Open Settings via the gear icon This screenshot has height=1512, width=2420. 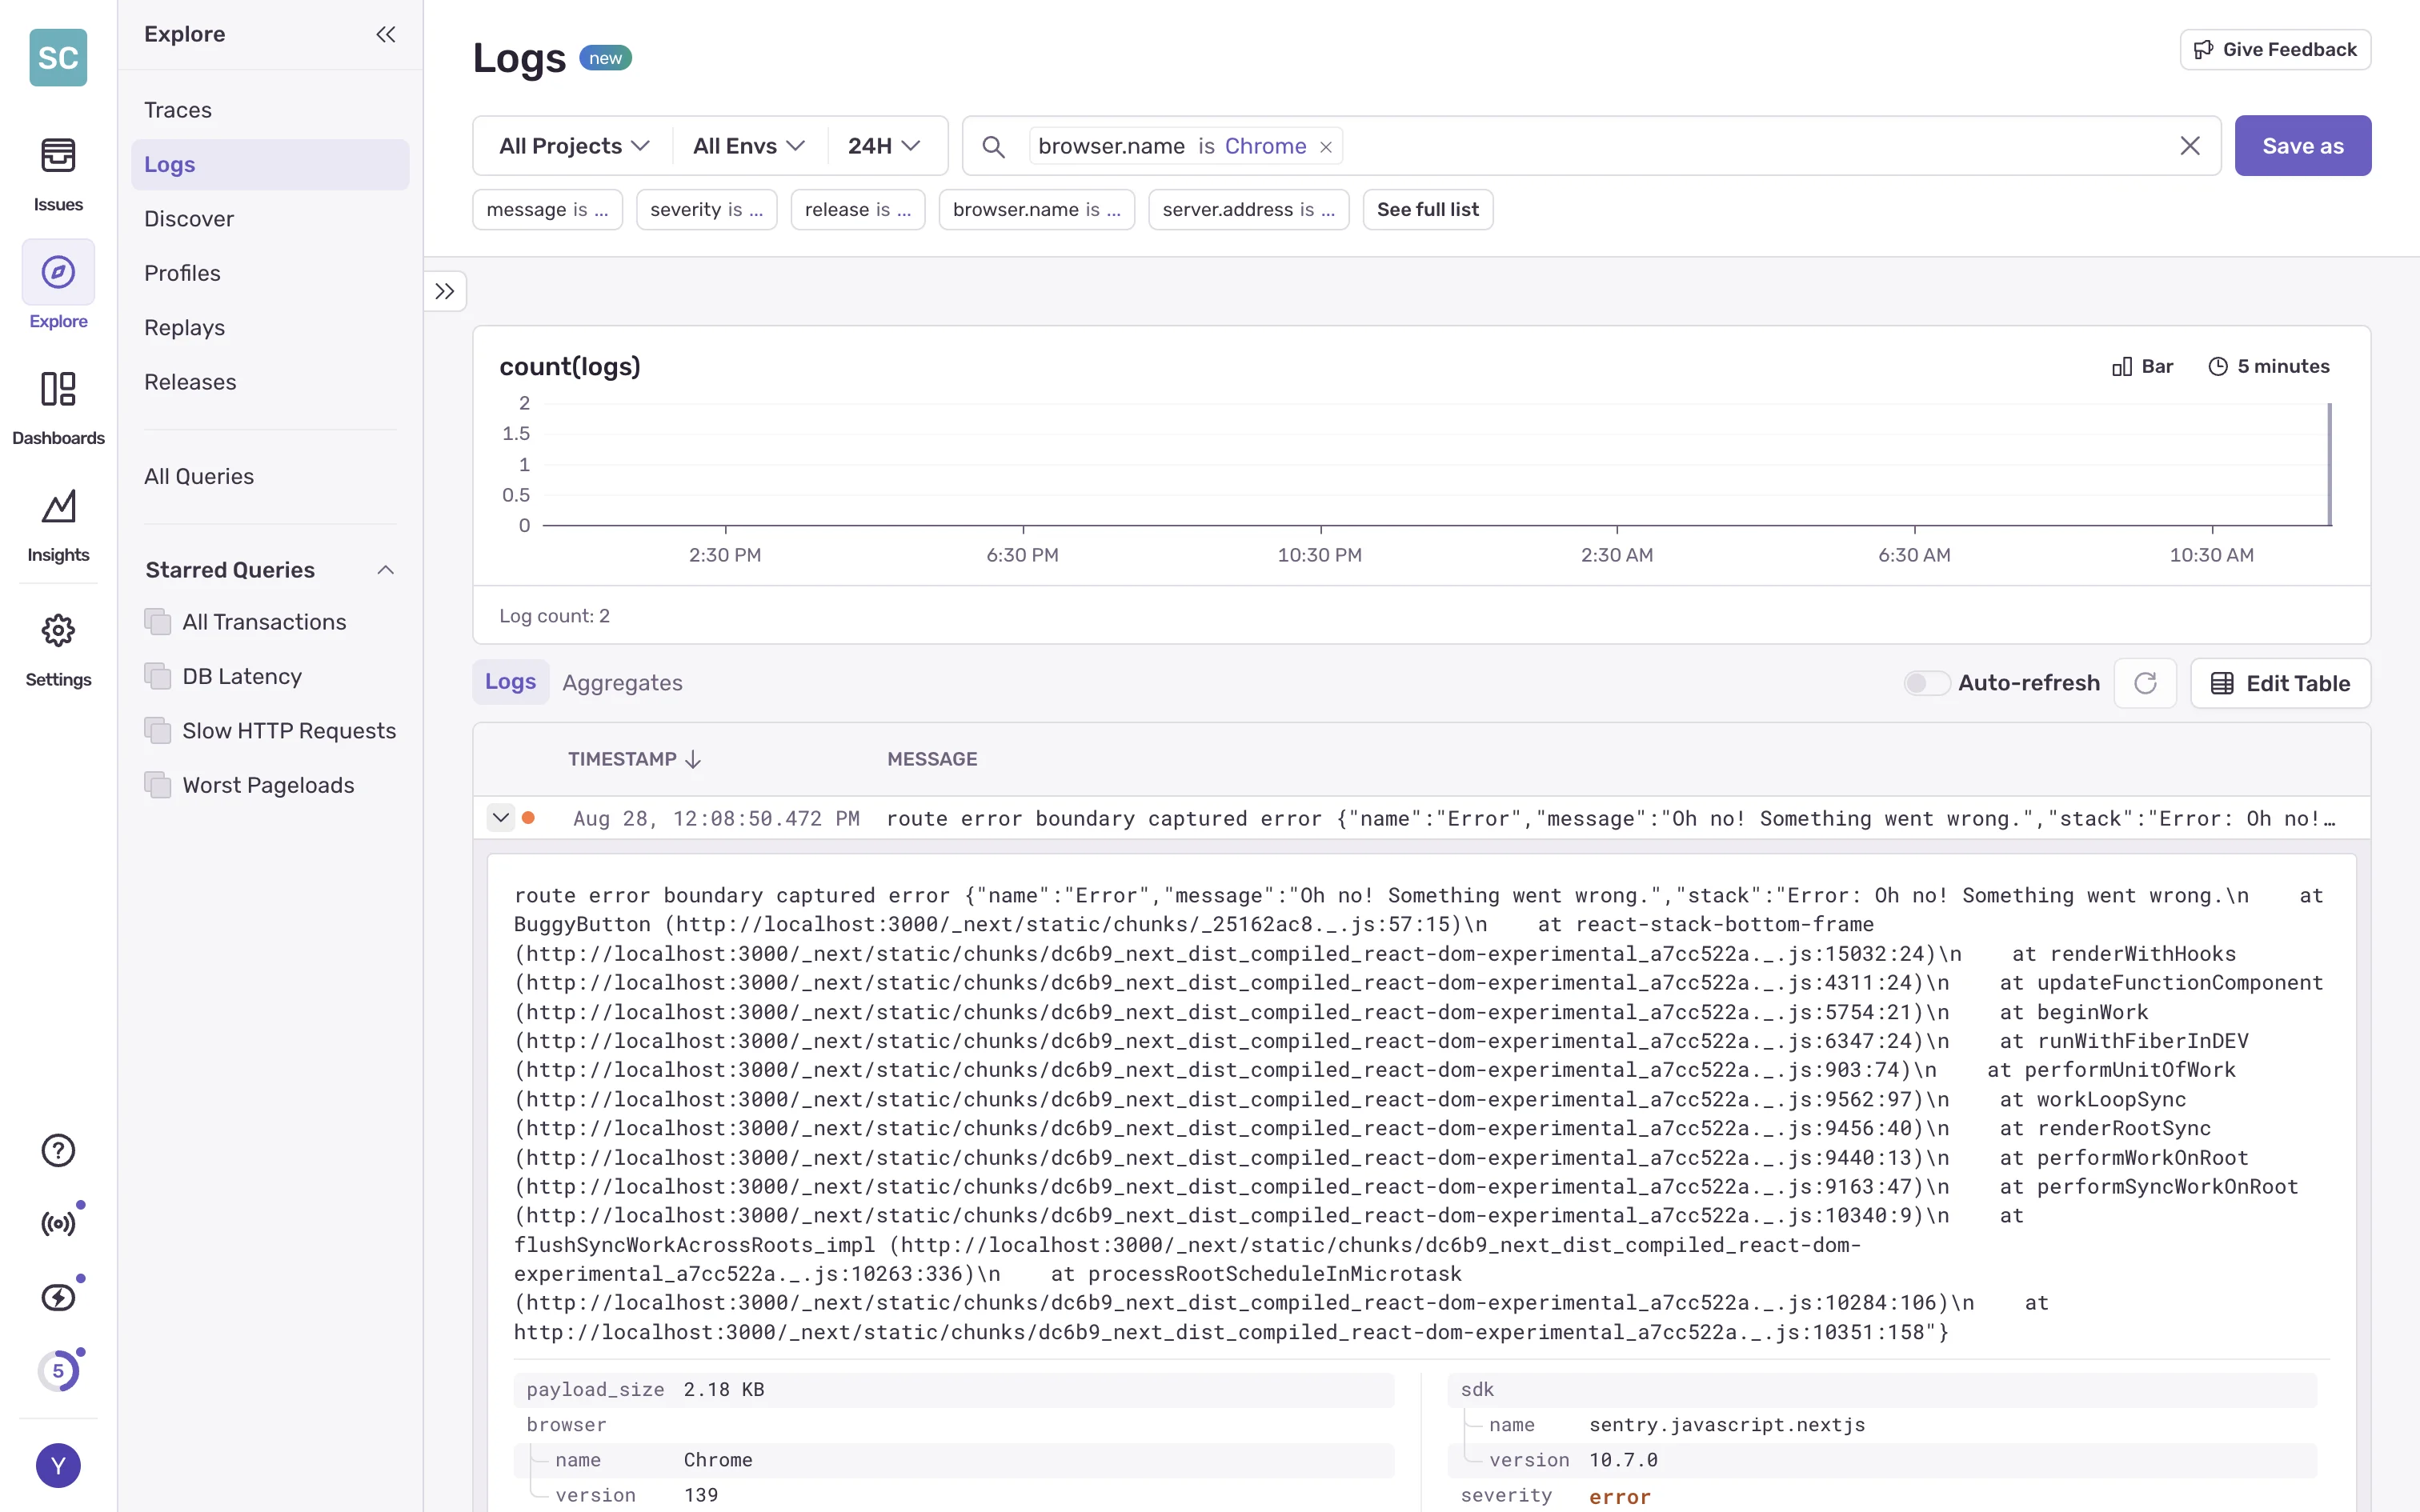[57, 630]
